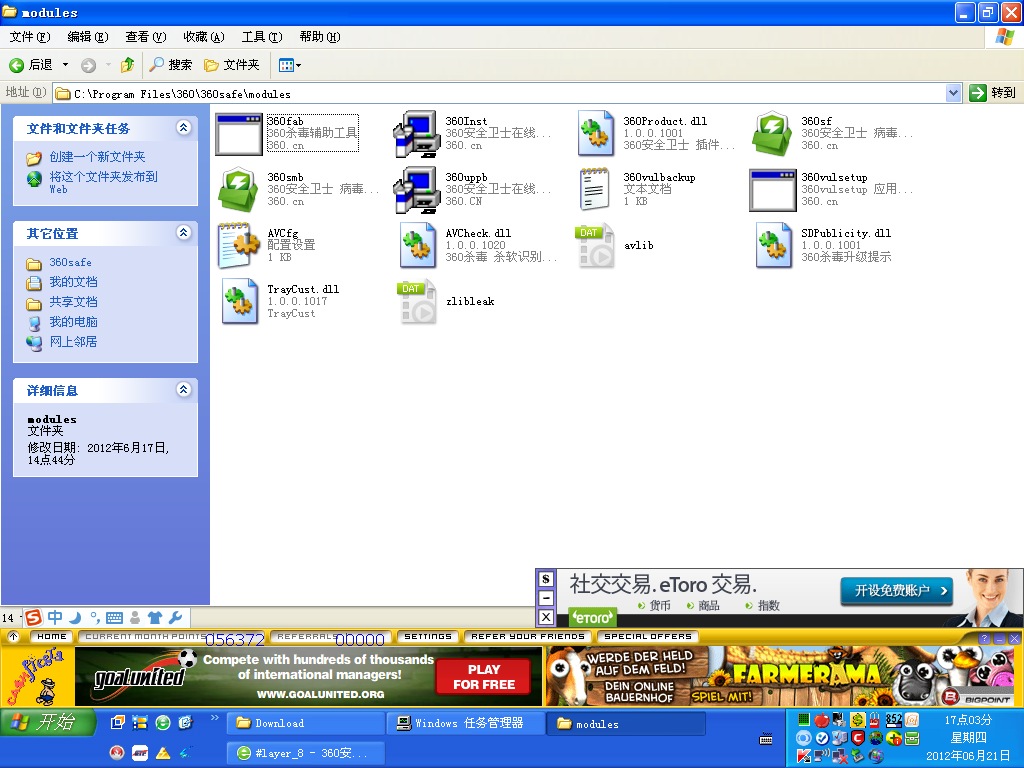Open the 查看(V) menu
This screenshot has width=1024, height=768.
point(146,37)
